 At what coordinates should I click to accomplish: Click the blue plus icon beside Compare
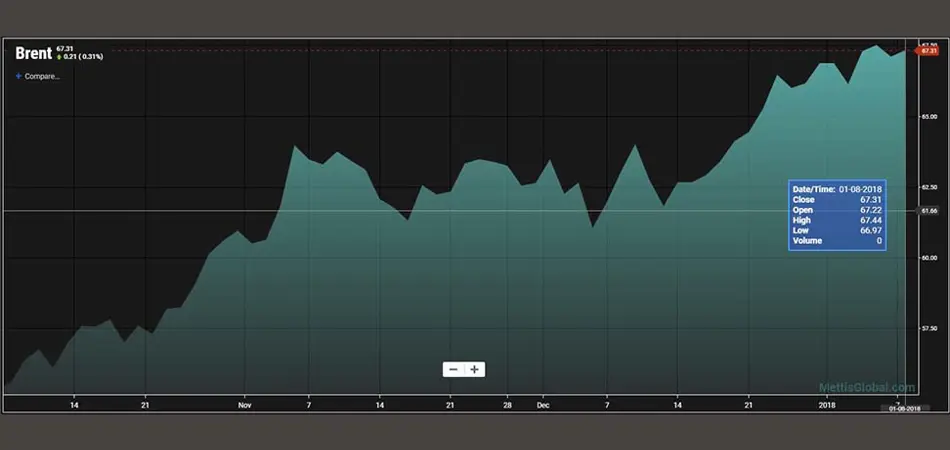tap(18, 76)
